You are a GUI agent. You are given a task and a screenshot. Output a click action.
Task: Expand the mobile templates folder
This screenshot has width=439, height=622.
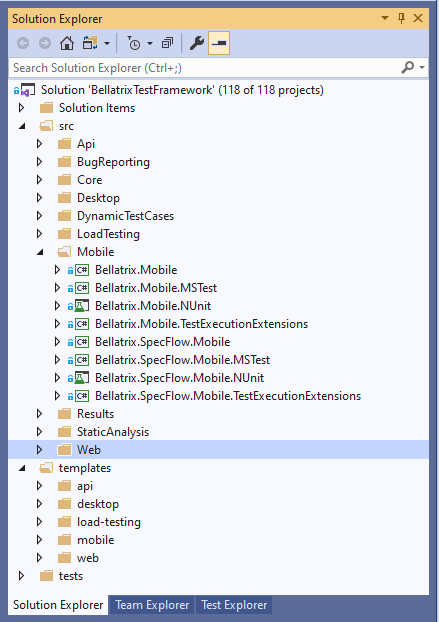[40, 540]
